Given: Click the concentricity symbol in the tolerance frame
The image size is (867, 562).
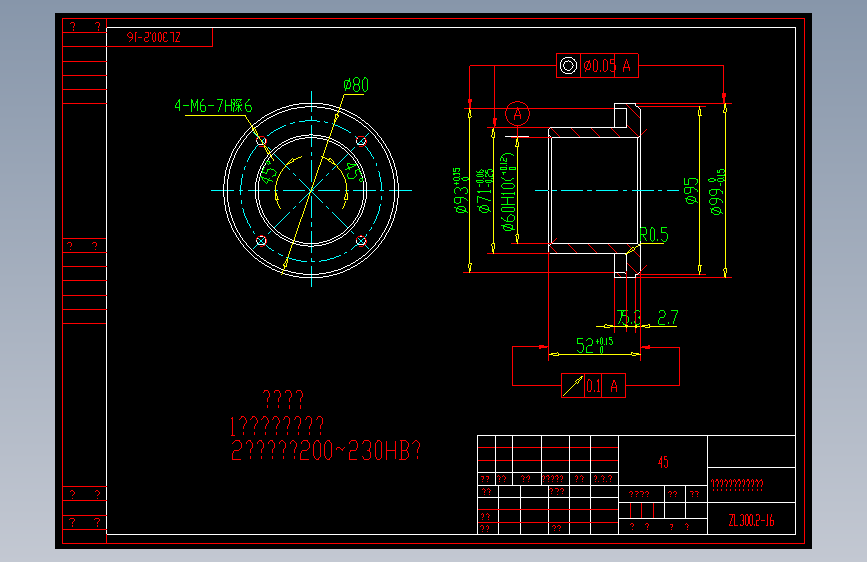Looking at the screenshot, I should click(x=568, y=66).
